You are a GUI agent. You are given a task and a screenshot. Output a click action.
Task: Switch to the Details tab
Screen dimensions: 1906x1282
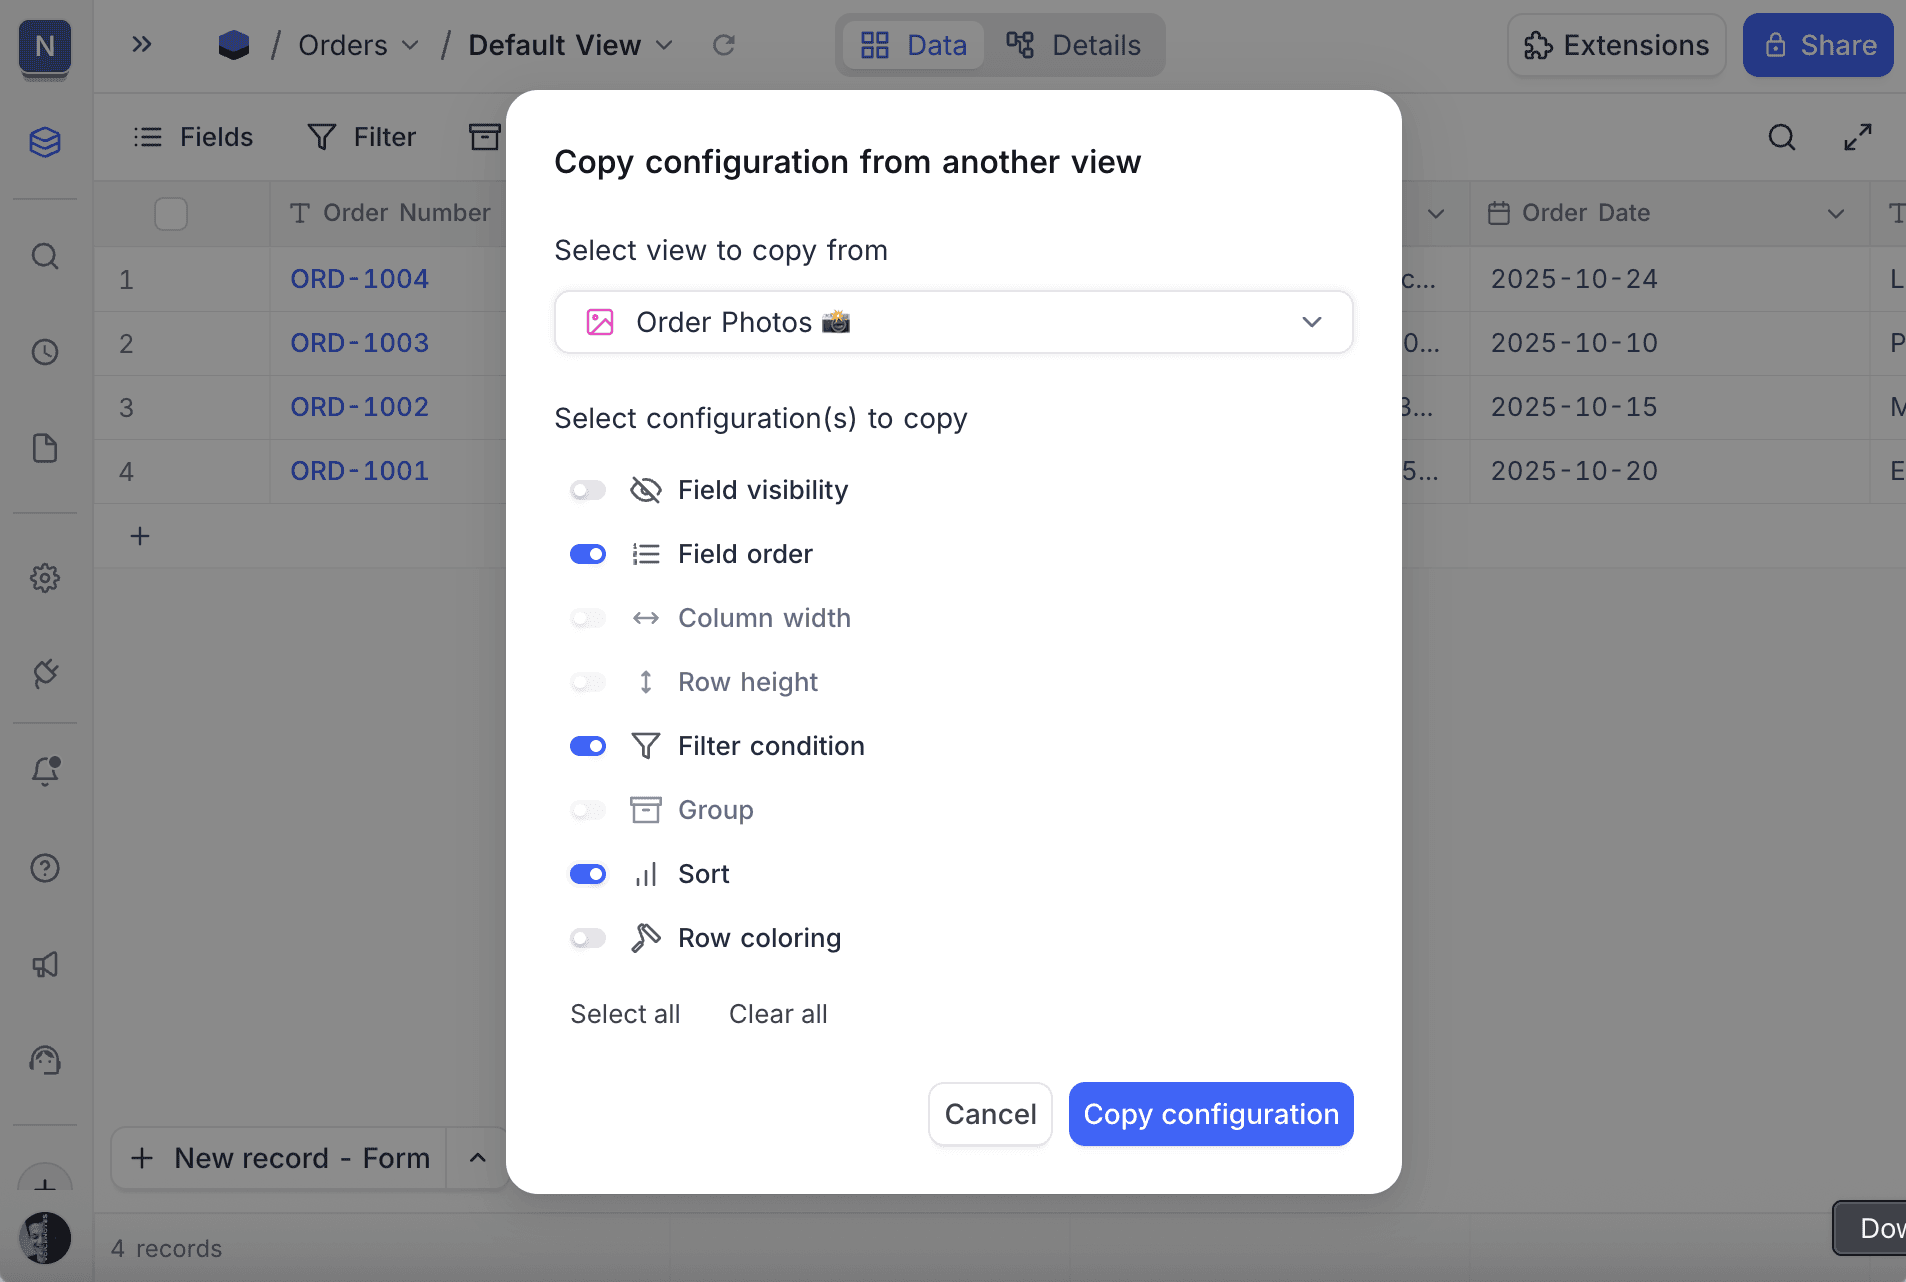coord(1074,45)
